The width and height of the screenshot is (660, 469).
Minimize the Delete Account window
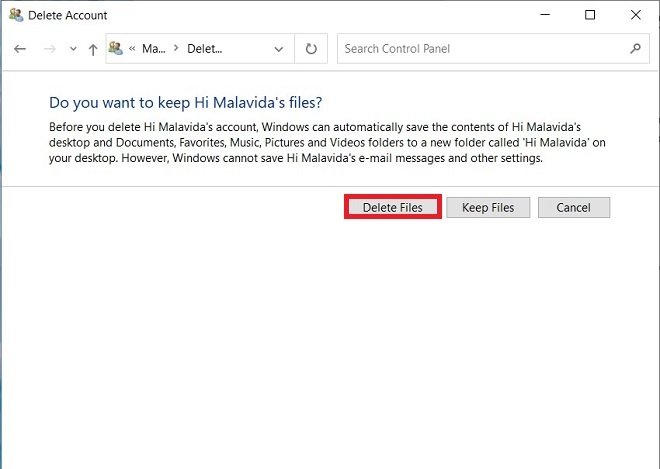tap(545, 15)
